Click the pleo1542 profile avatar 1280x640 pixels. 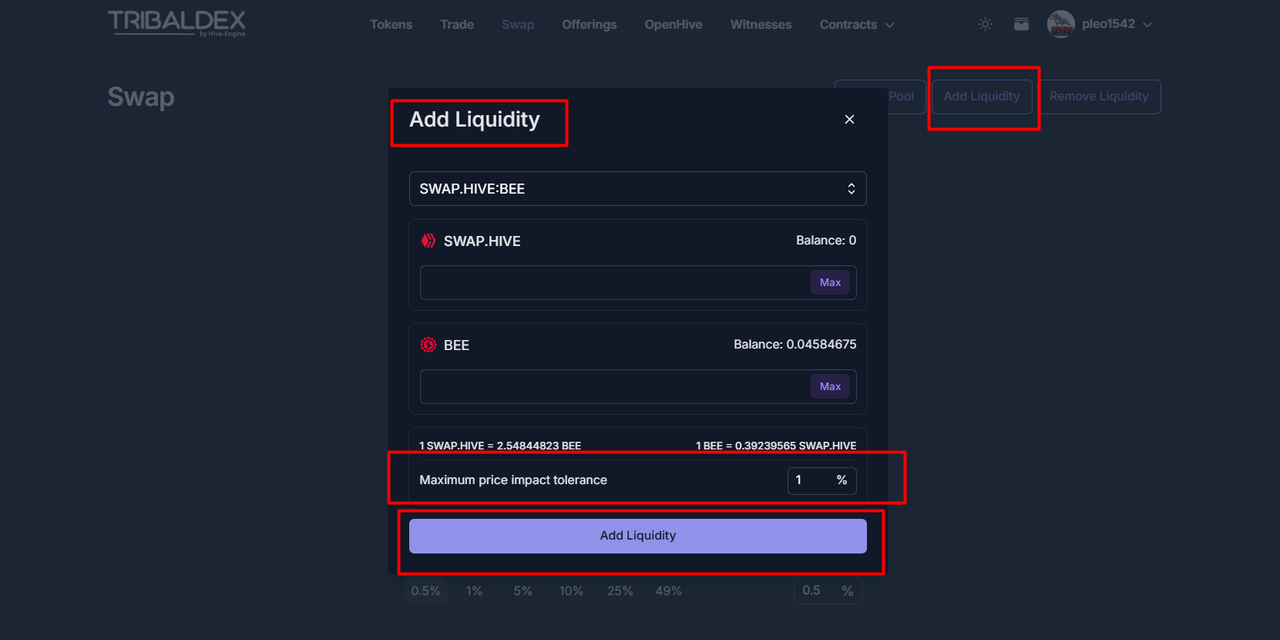1061,24
